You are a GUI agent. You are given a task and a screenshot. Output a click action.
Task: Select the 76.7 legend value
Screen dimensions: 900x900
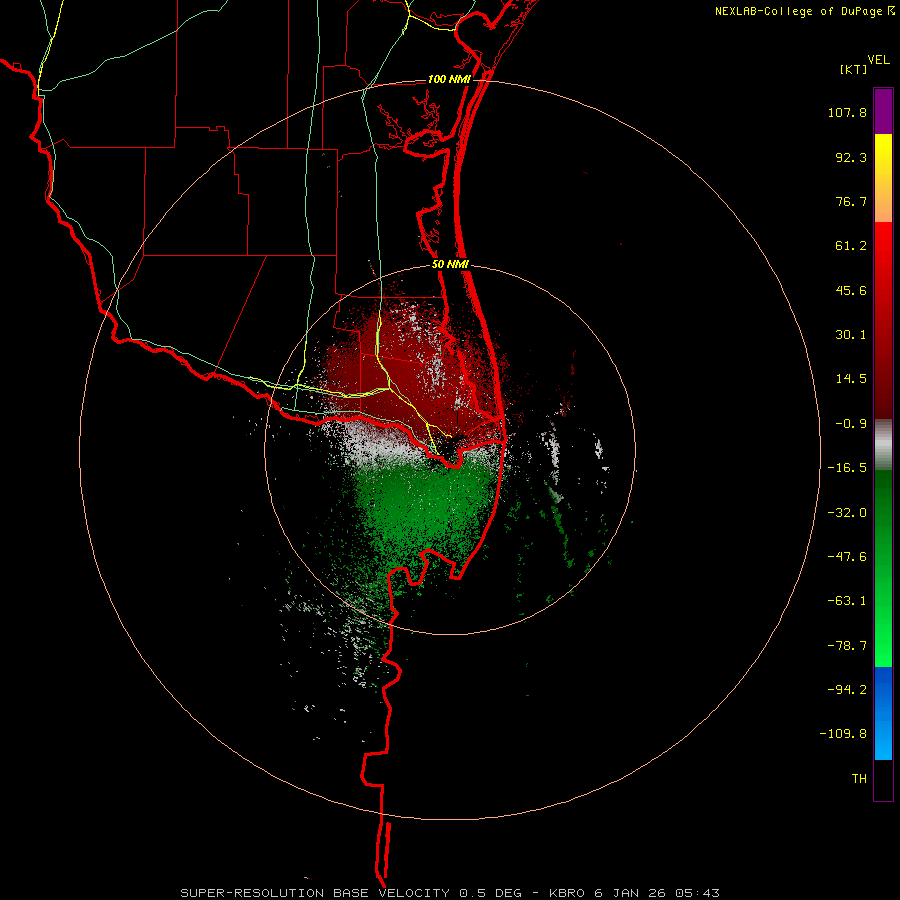tap(851, 201)
